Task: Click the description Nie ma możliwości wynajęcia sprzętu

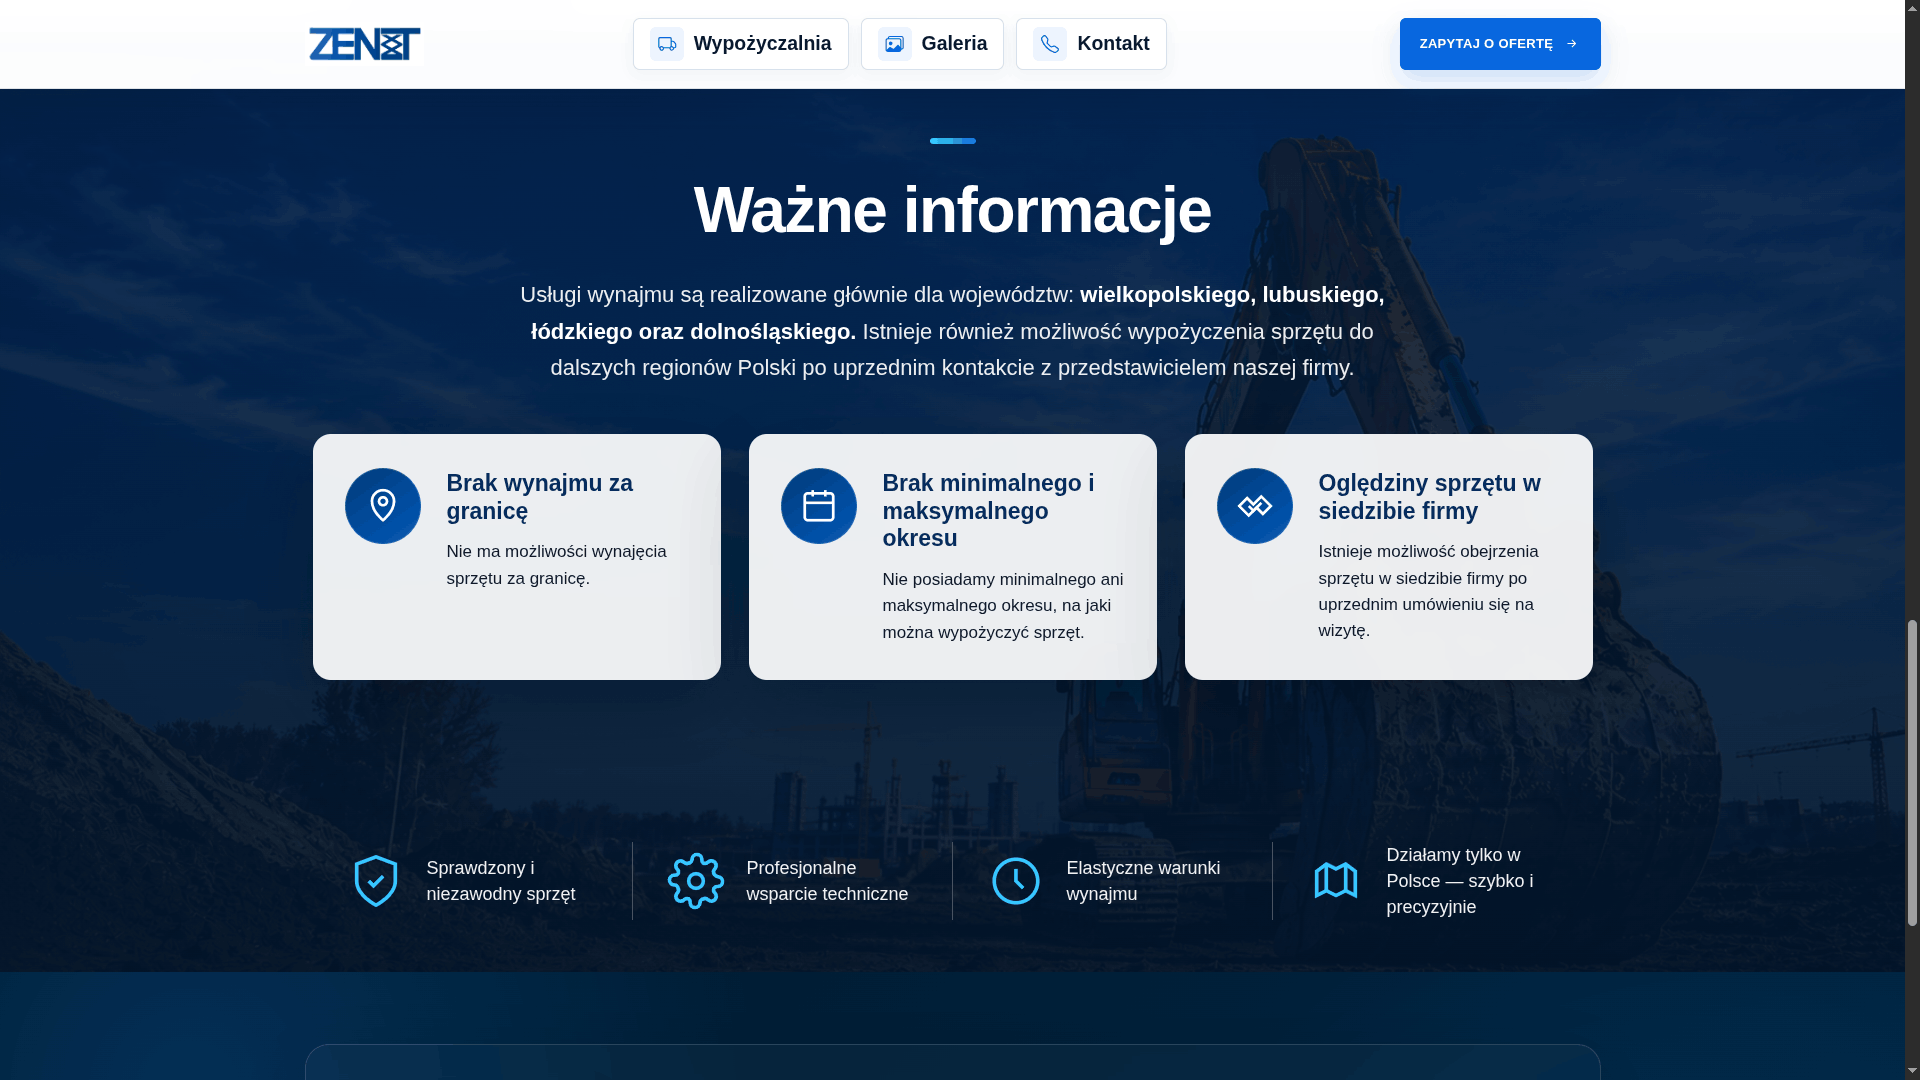Action: point(556,565)
